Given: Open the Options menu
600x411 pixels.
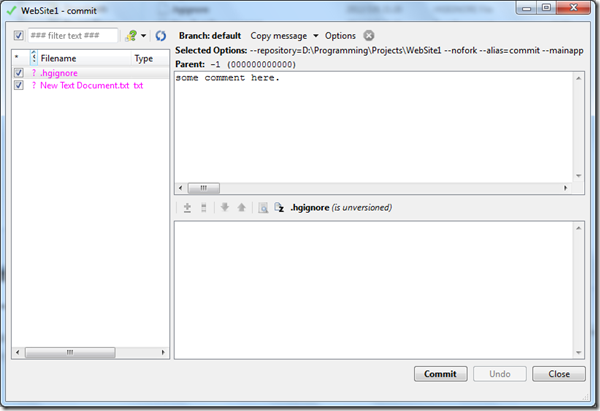Looking at the screenshot, I should point(340,36).
